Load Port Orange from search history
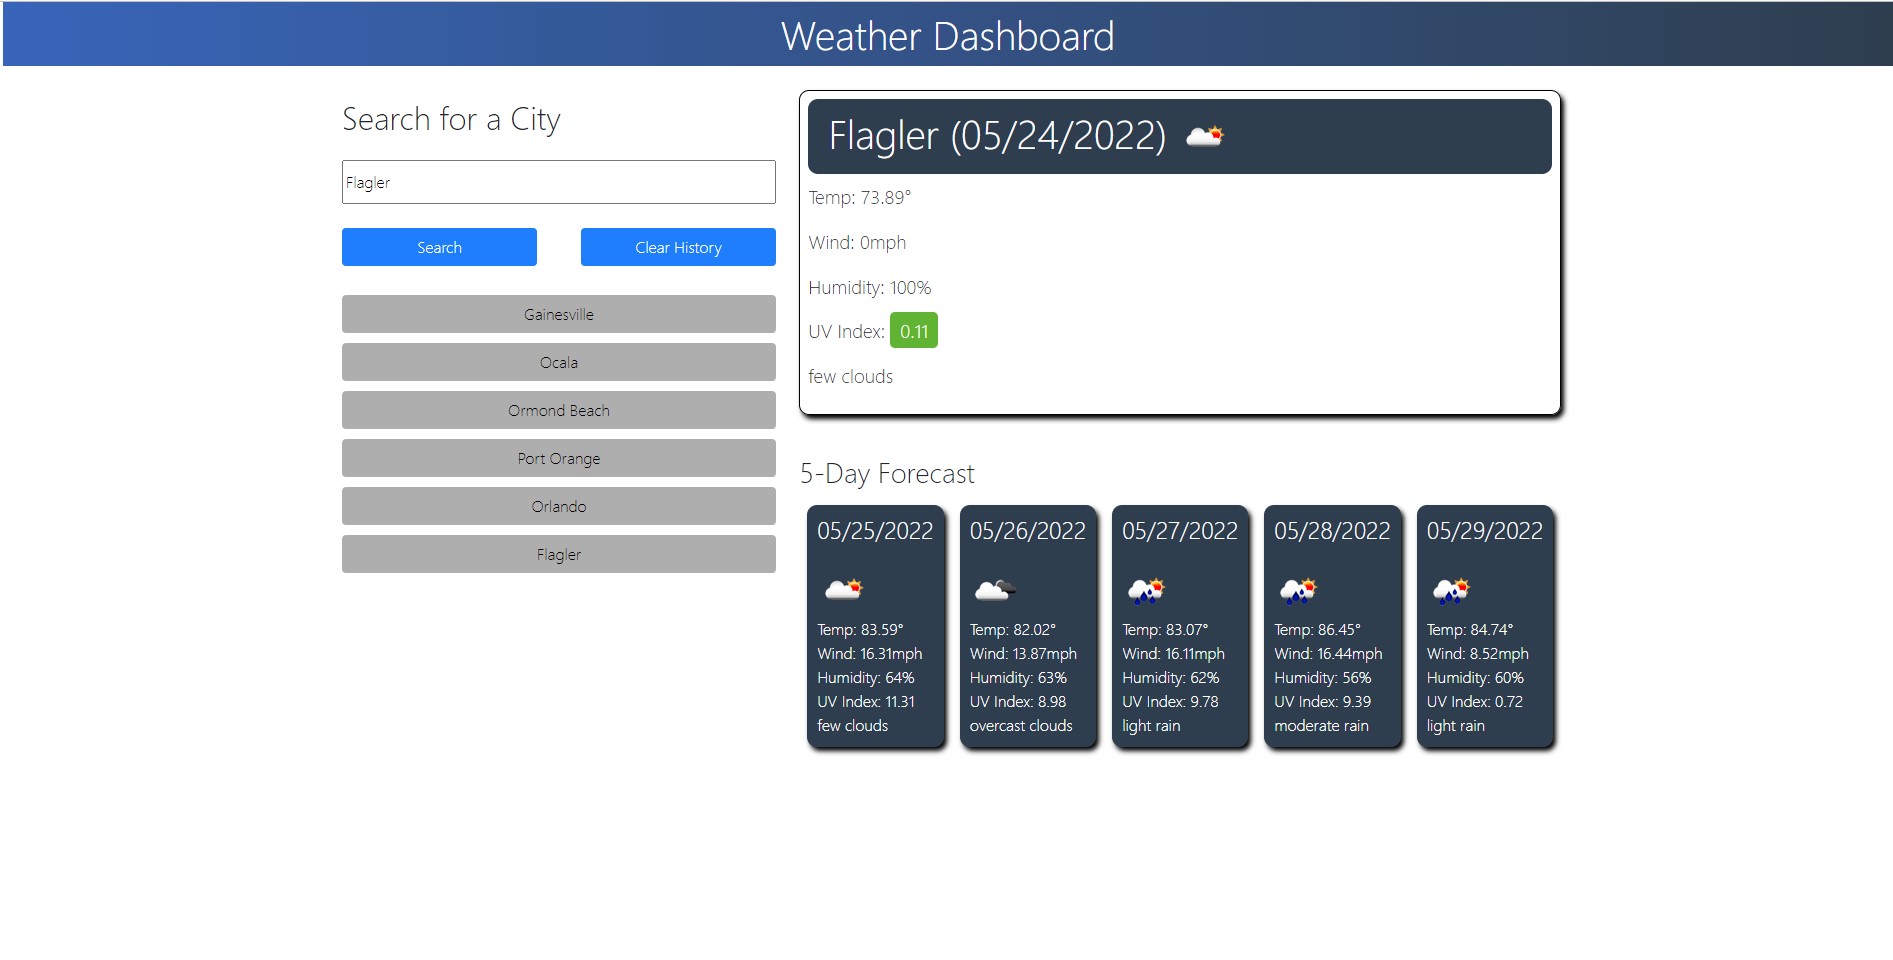The width and height of the screenshot is (1893, 960). coord(559,458)
